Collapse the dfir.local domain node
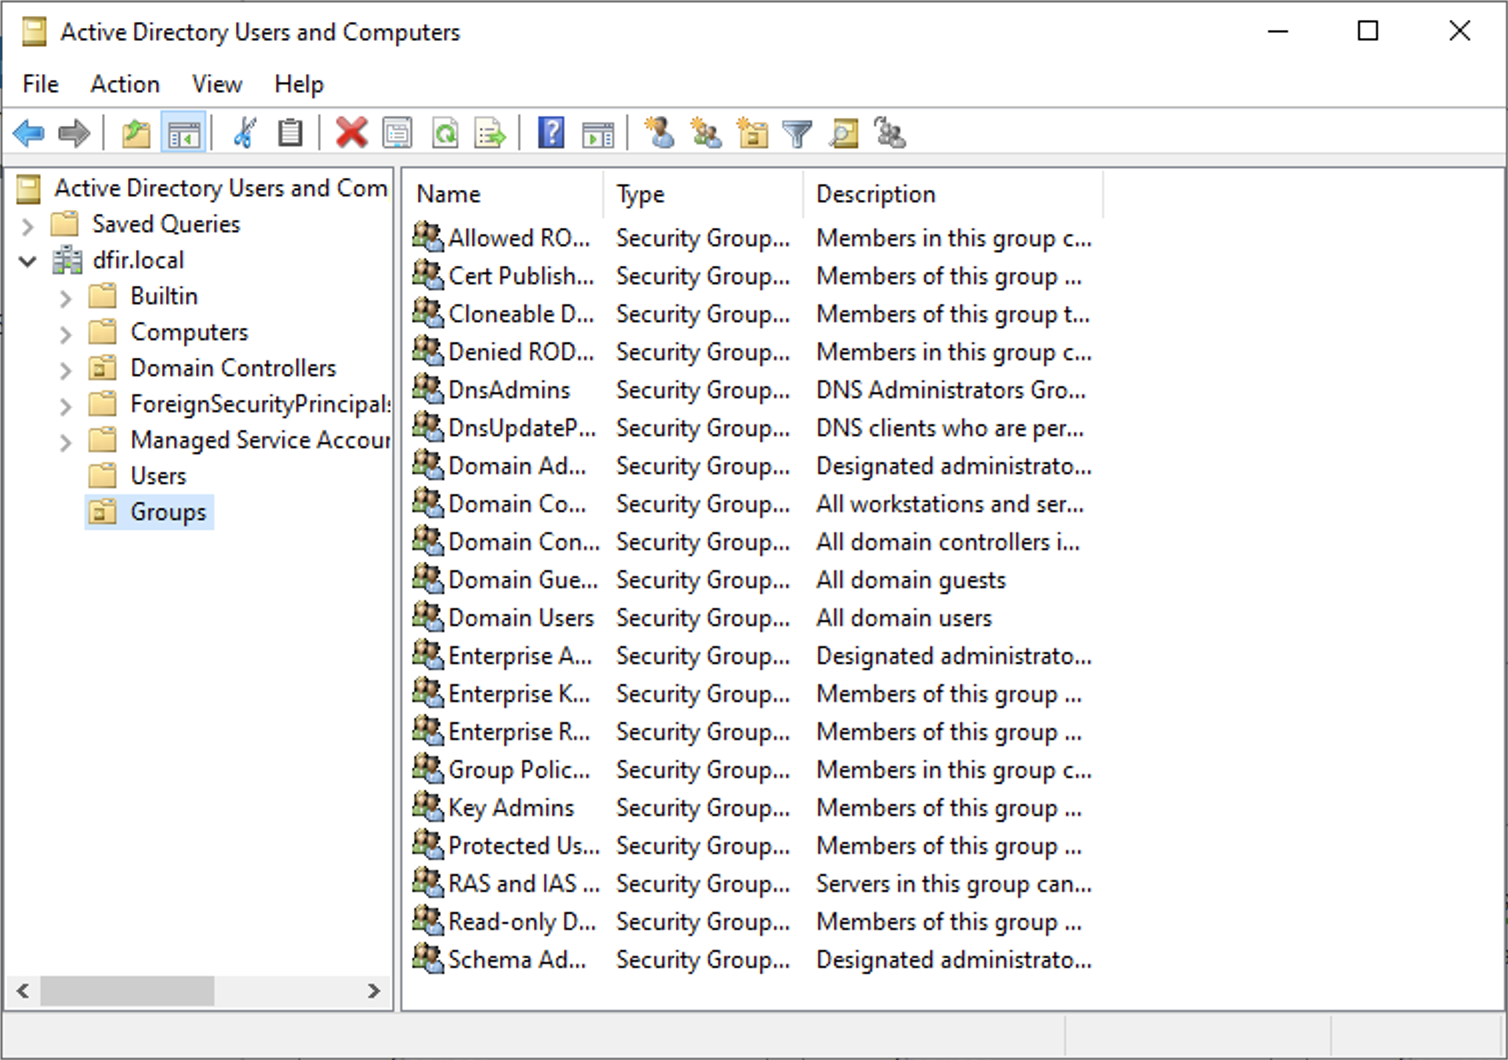 28,261
